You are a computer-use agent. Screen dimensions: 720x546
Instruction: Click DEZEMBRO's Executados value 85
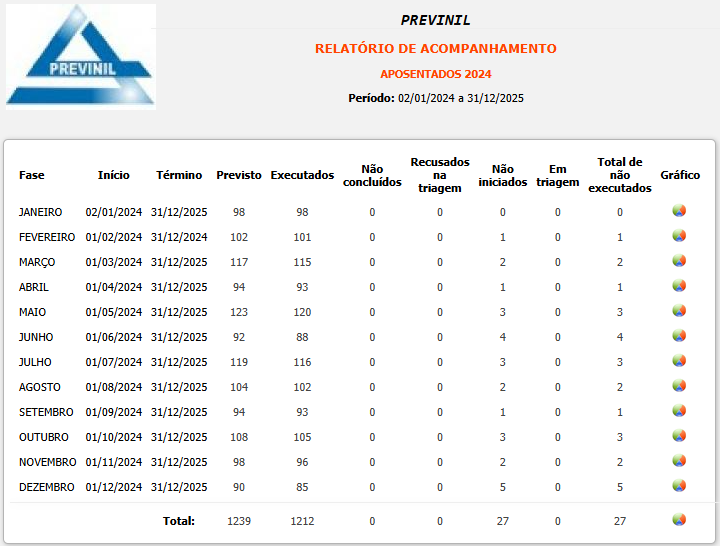click(302, 487)
